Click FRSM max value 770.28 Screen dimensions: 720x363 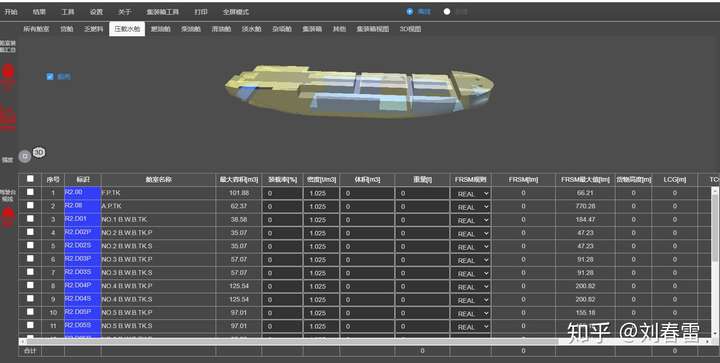tap(585, 207)
